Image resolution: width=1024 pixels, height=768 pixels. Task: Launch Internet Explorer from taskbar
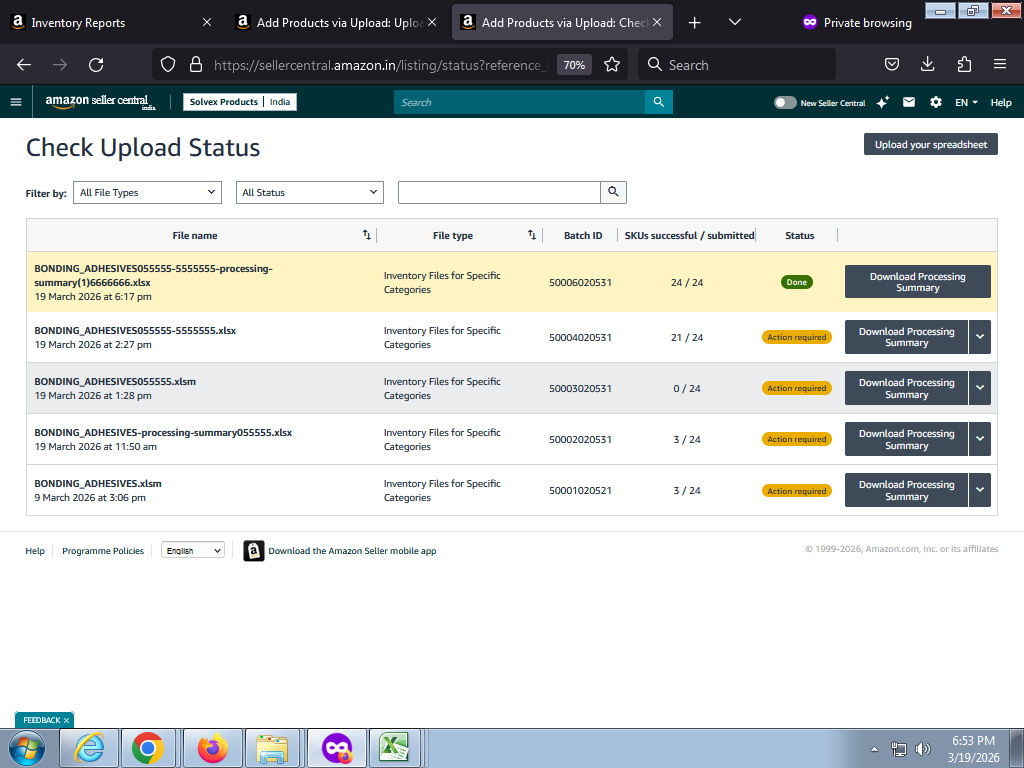[x=89, y=748]
